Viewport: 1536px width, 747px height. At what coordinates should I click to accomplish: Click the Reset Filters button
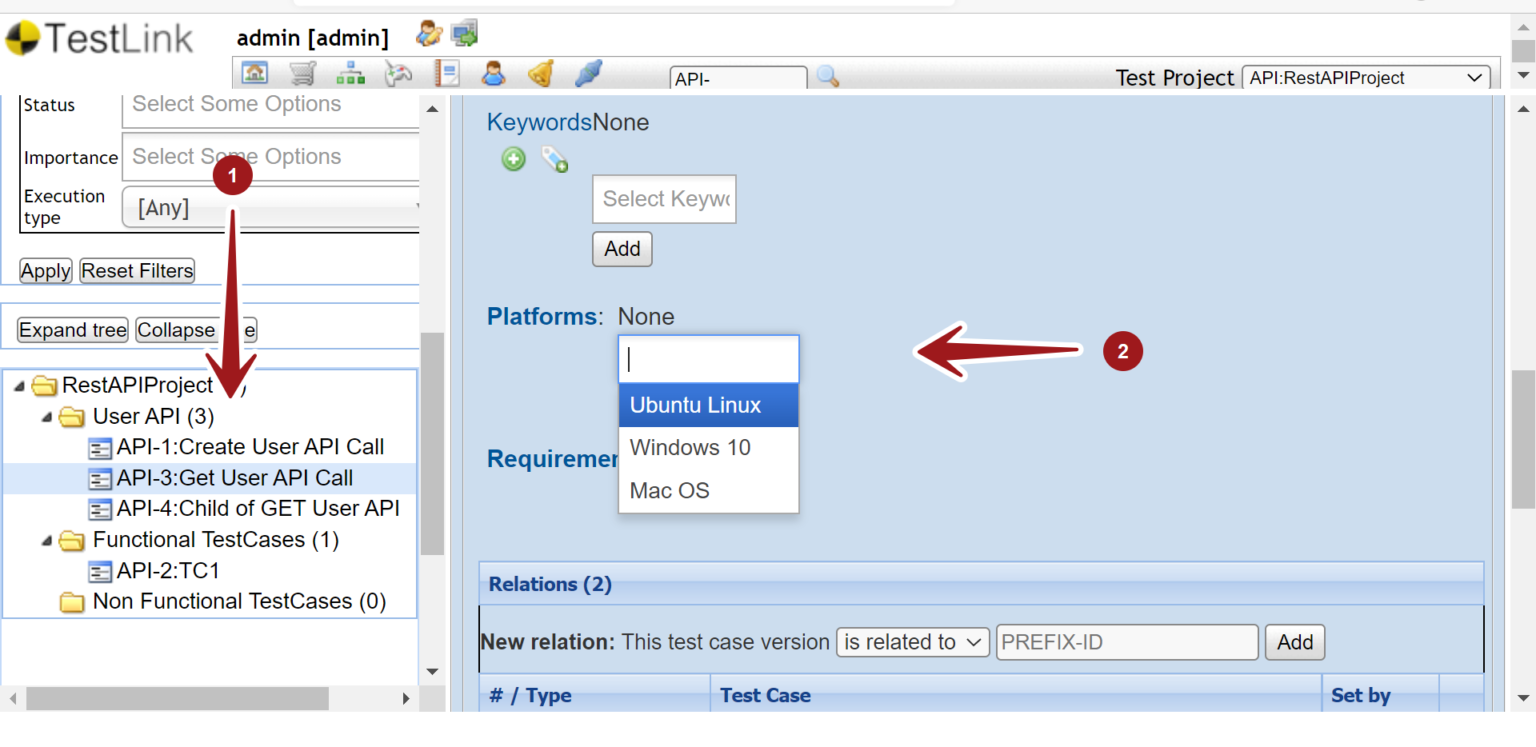click(x=136, y=270)
